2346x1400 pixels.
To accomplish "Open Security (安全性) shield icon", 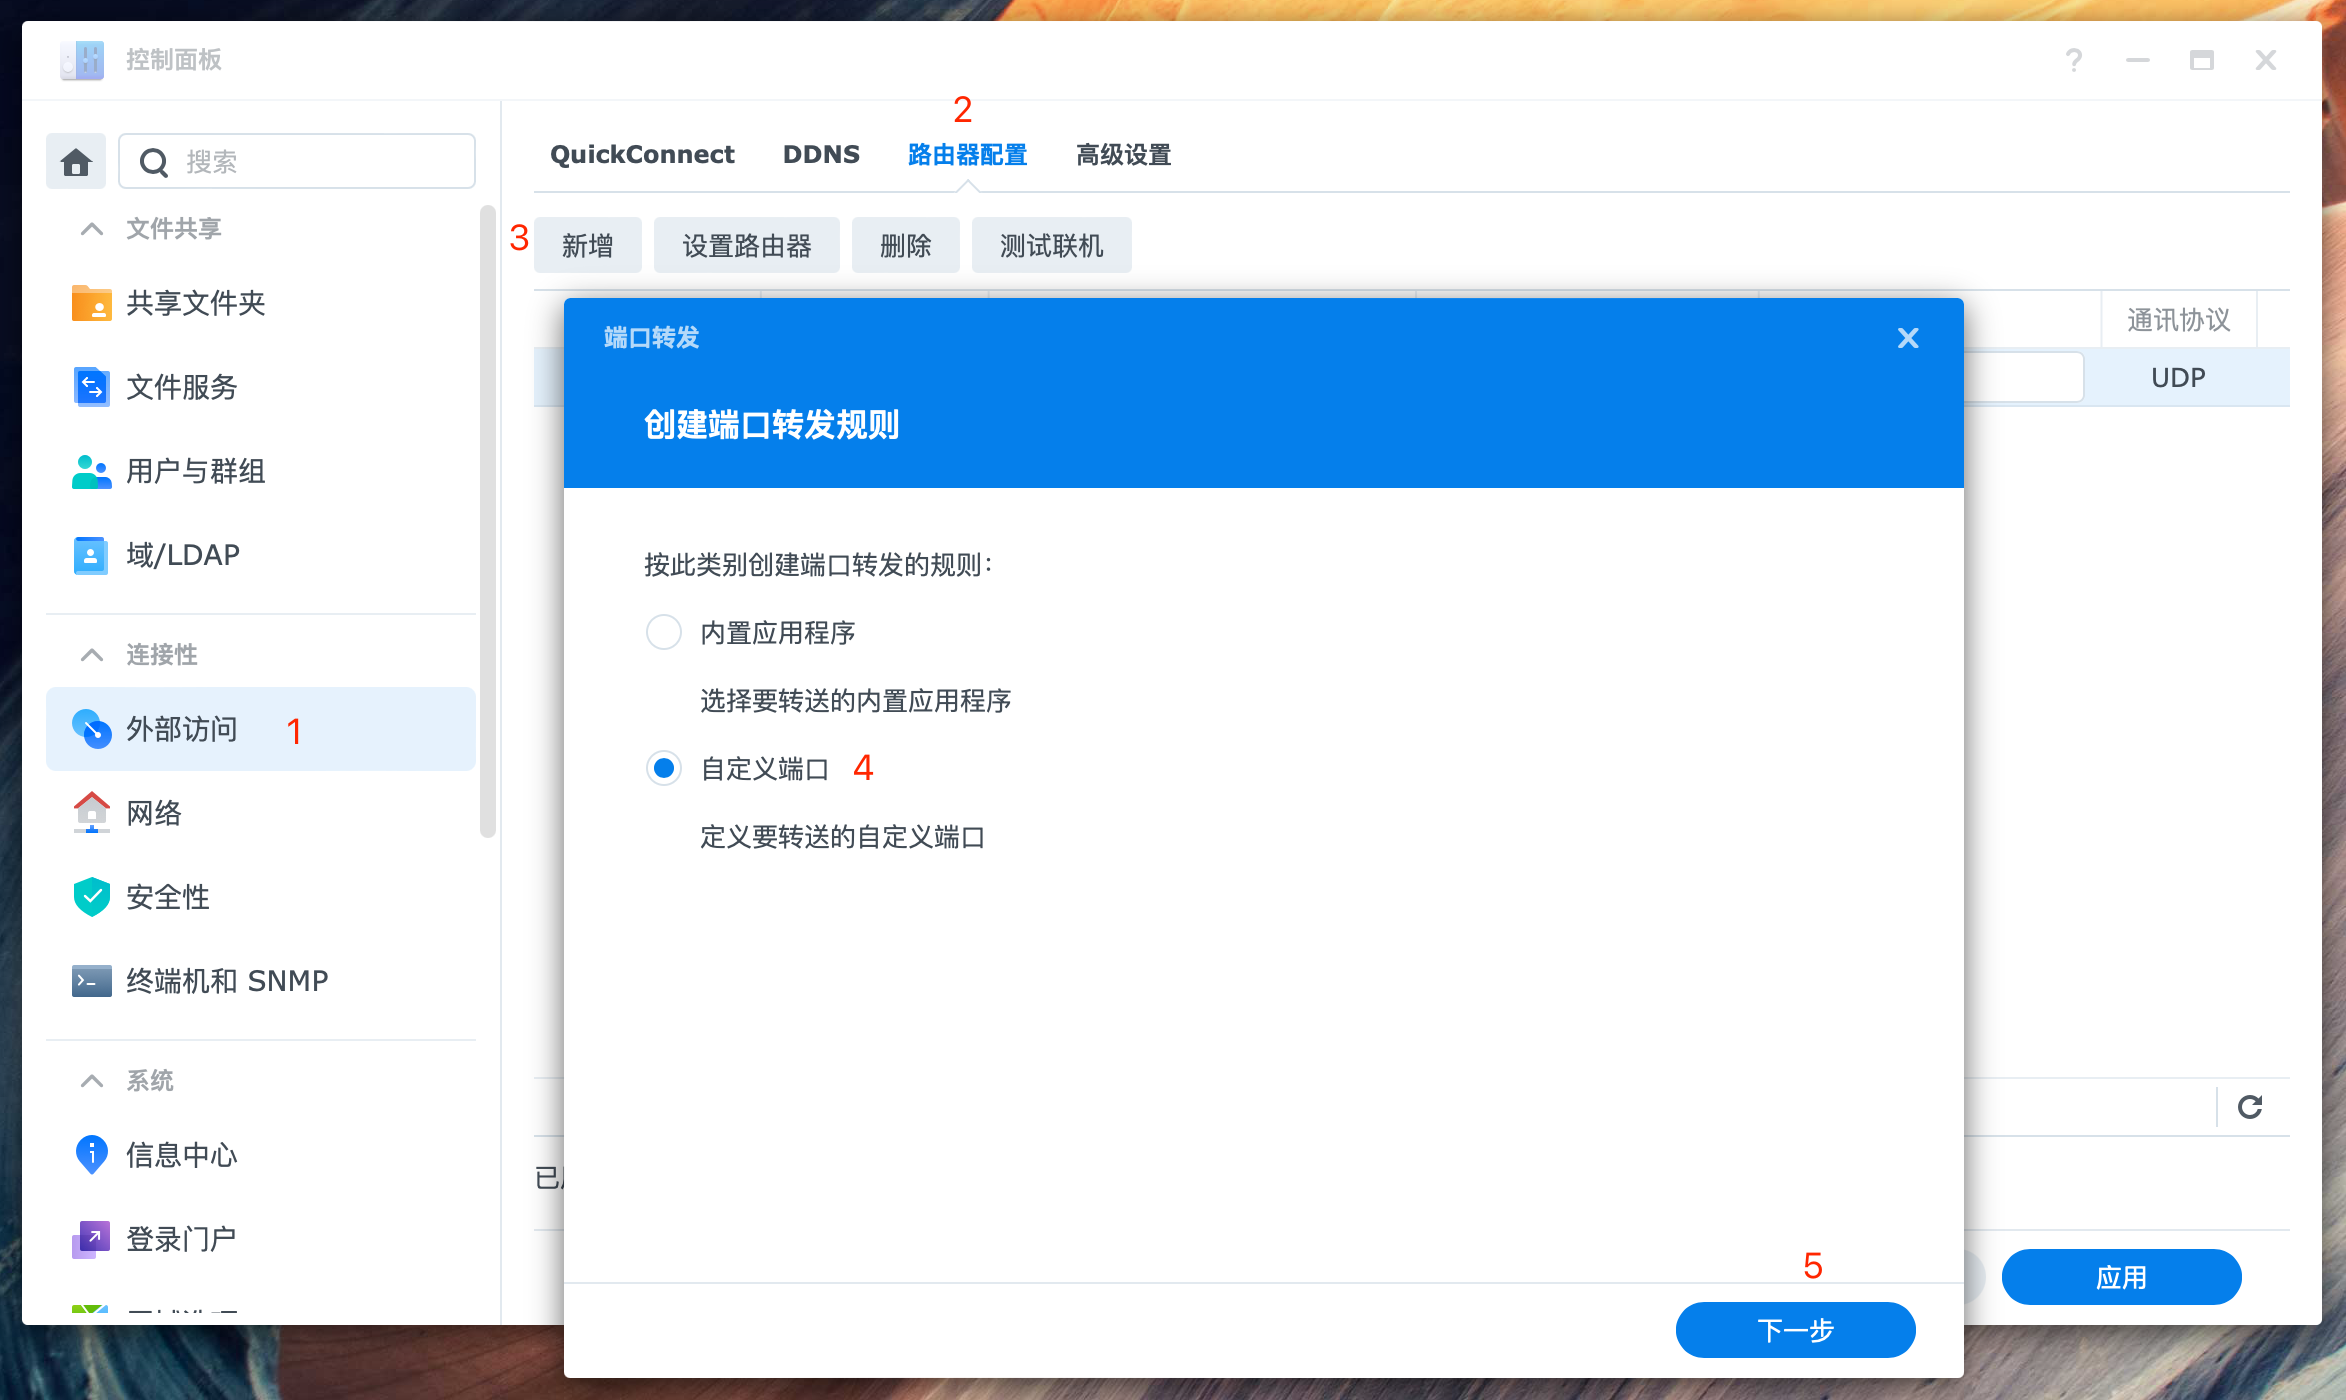I will [91, 897].
